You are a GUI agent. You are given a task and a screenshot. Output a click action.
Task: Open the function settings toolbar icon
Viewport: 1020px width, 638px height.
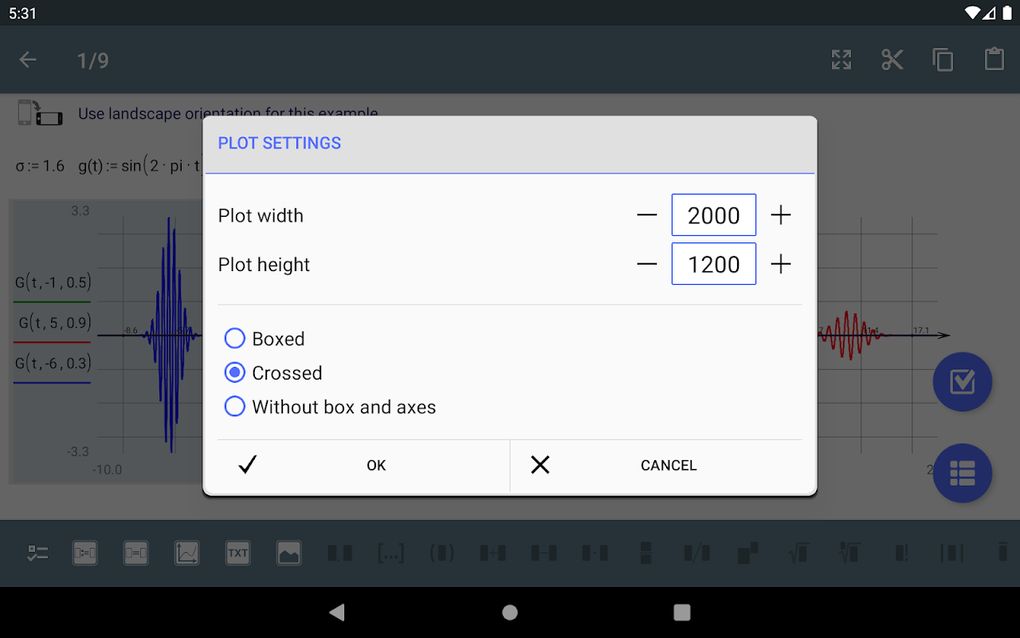(x=38, y=553)
